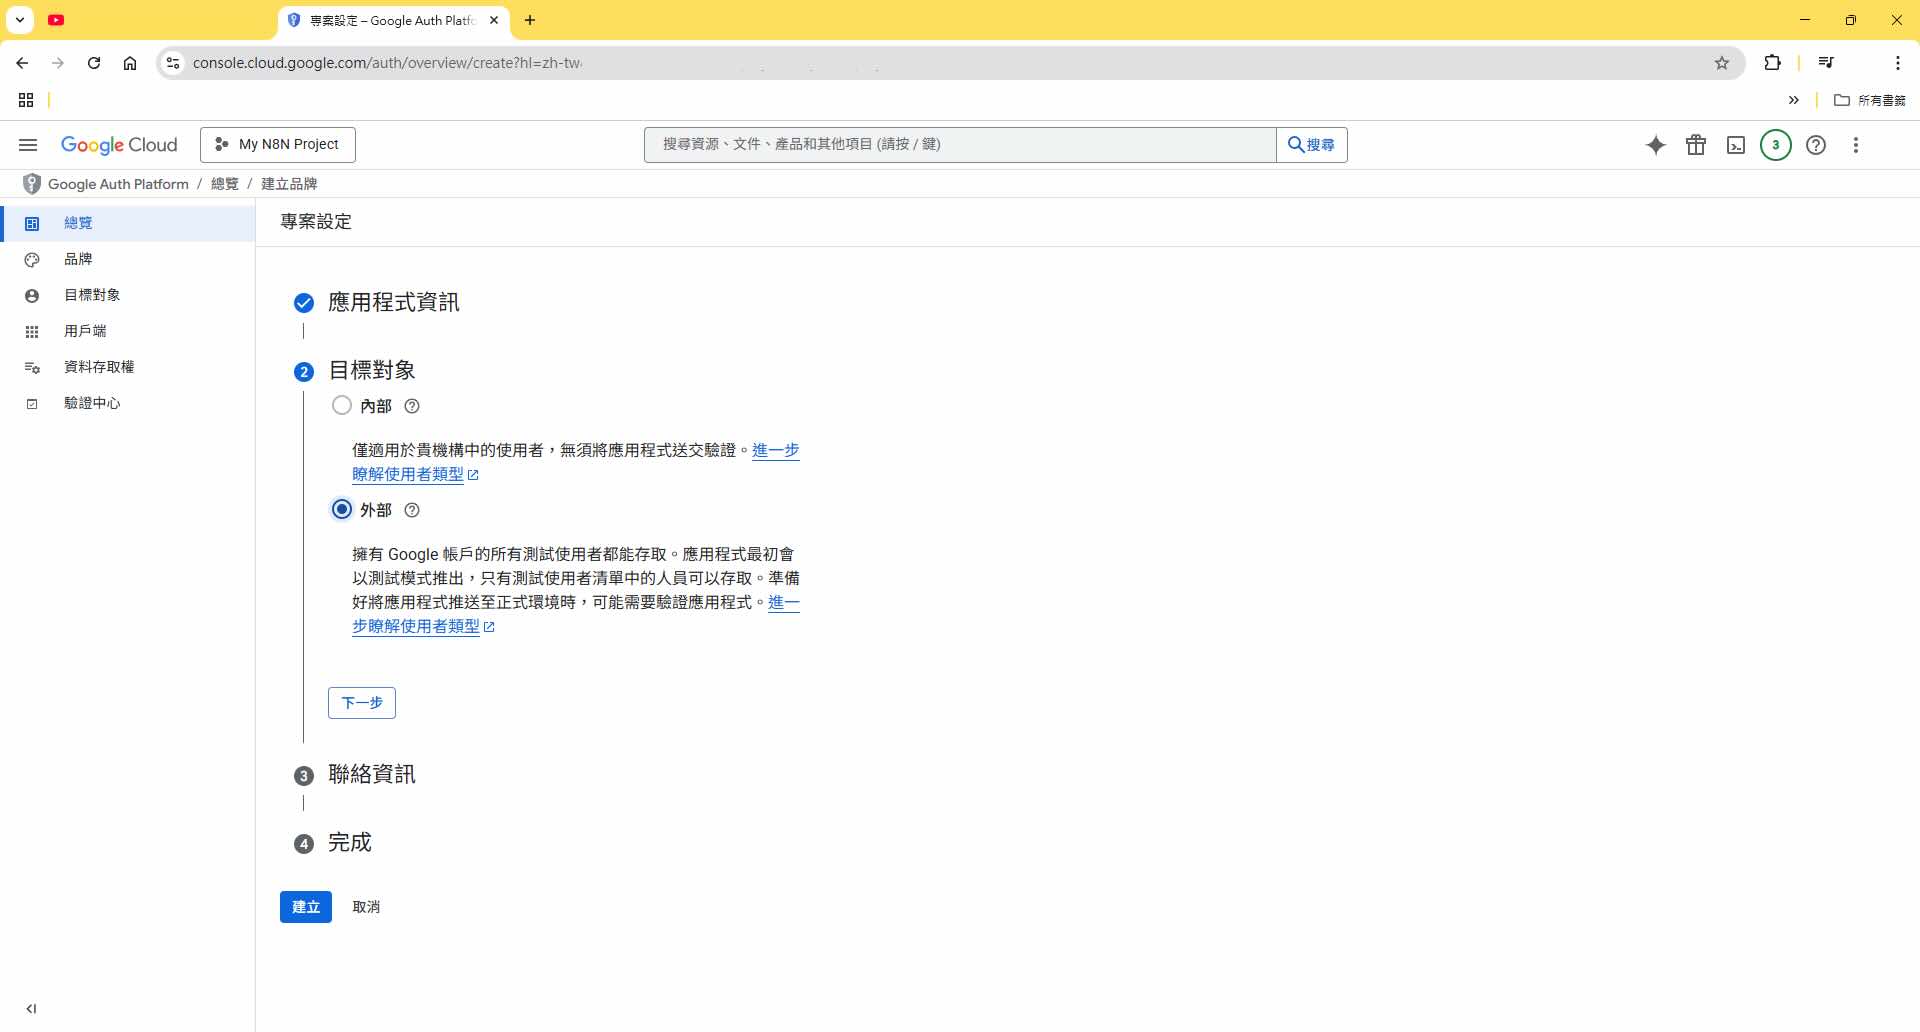Switch to the 品牌 sidebar section

[77, 259]
